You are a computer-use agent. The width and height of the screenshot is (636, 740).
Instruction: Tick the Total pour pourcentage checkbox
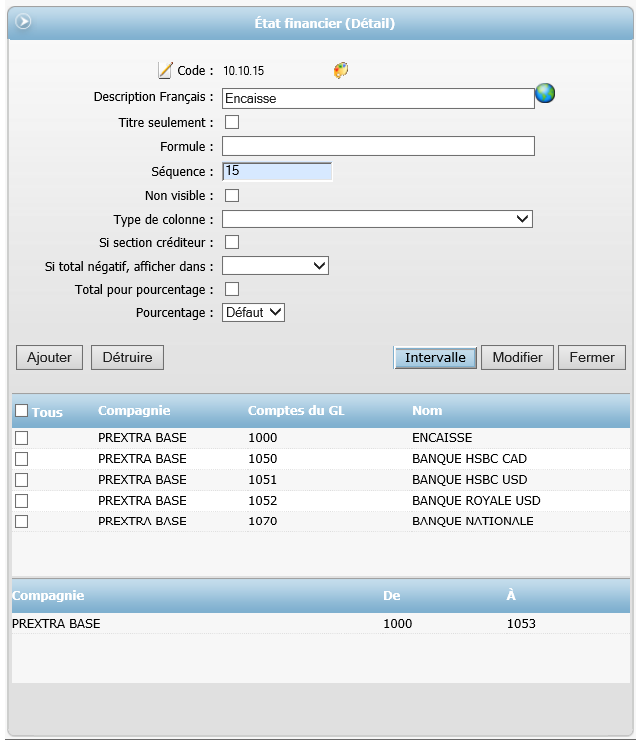(232, 289)
